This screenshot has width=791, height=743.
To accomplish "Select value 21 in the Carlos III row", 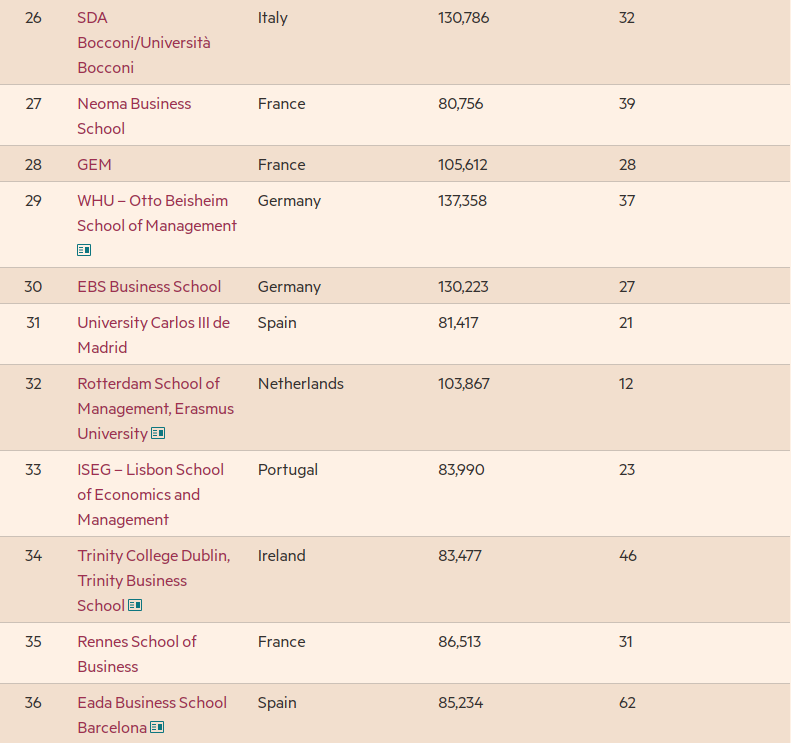I will point(626,322).
